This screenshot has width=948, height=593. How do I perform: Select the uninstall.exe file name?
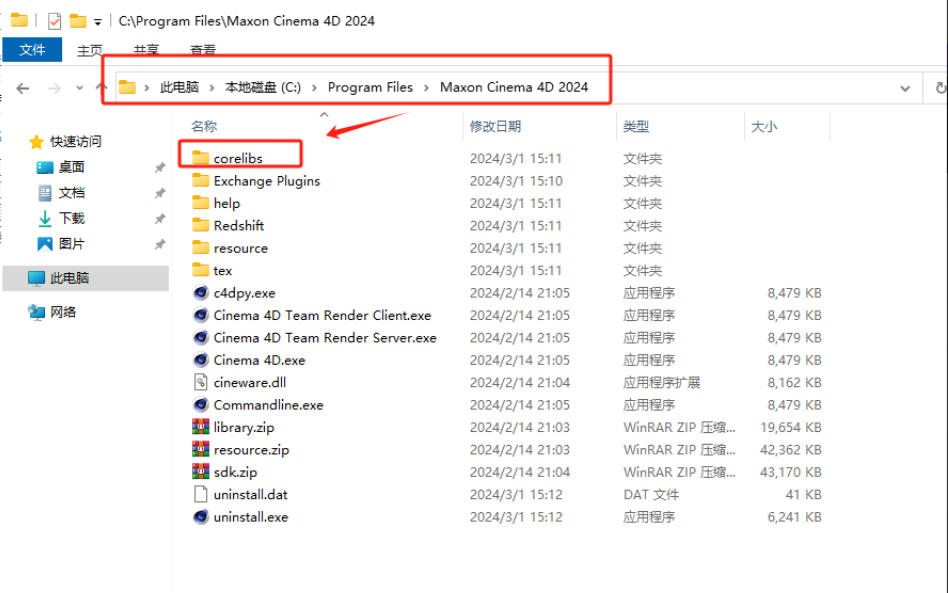pyautogui.click(x=251, y=517)
